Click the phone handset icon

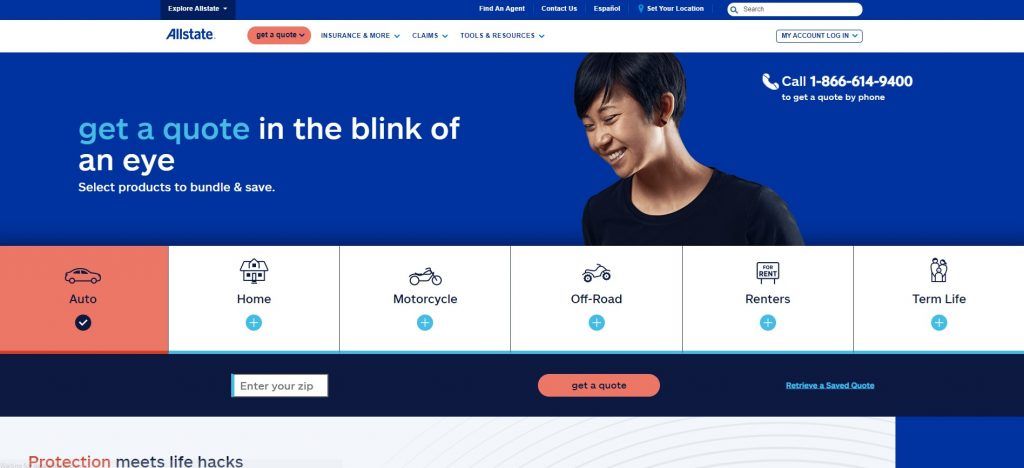point(770,82)
